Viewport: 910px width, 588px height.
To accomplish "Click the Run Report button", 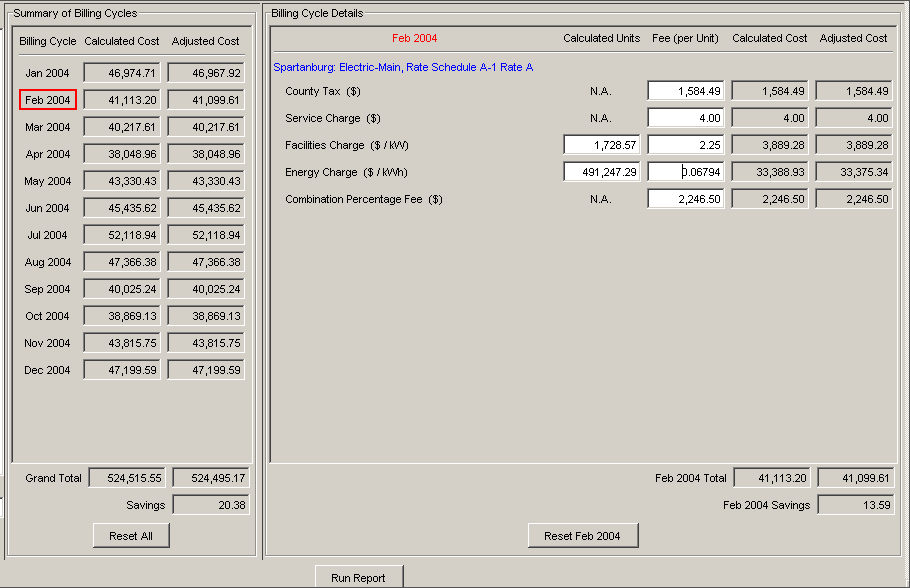I will pyautogui.click(x=359, y=577).
